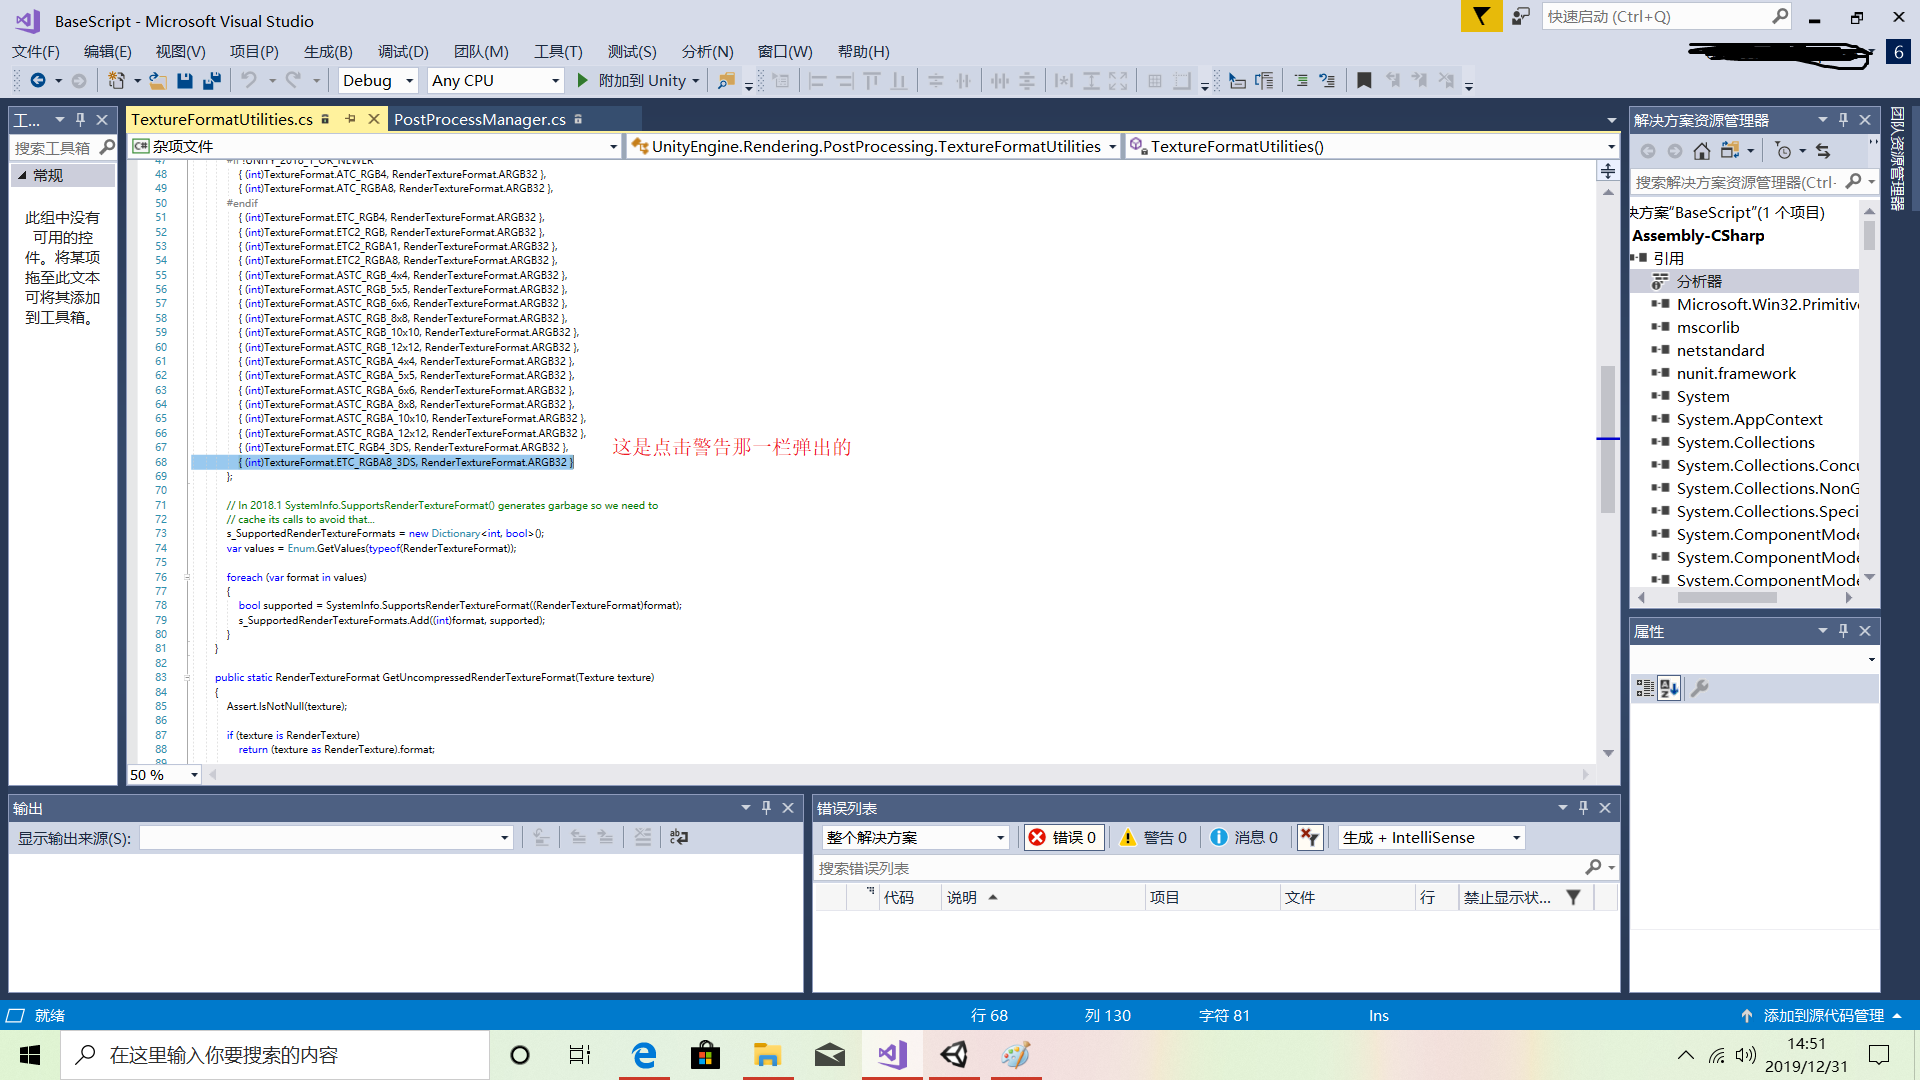Toggle word wrap icon in Output panel
Viewport: 1920px width, 1080px height.
pos(679,837)
